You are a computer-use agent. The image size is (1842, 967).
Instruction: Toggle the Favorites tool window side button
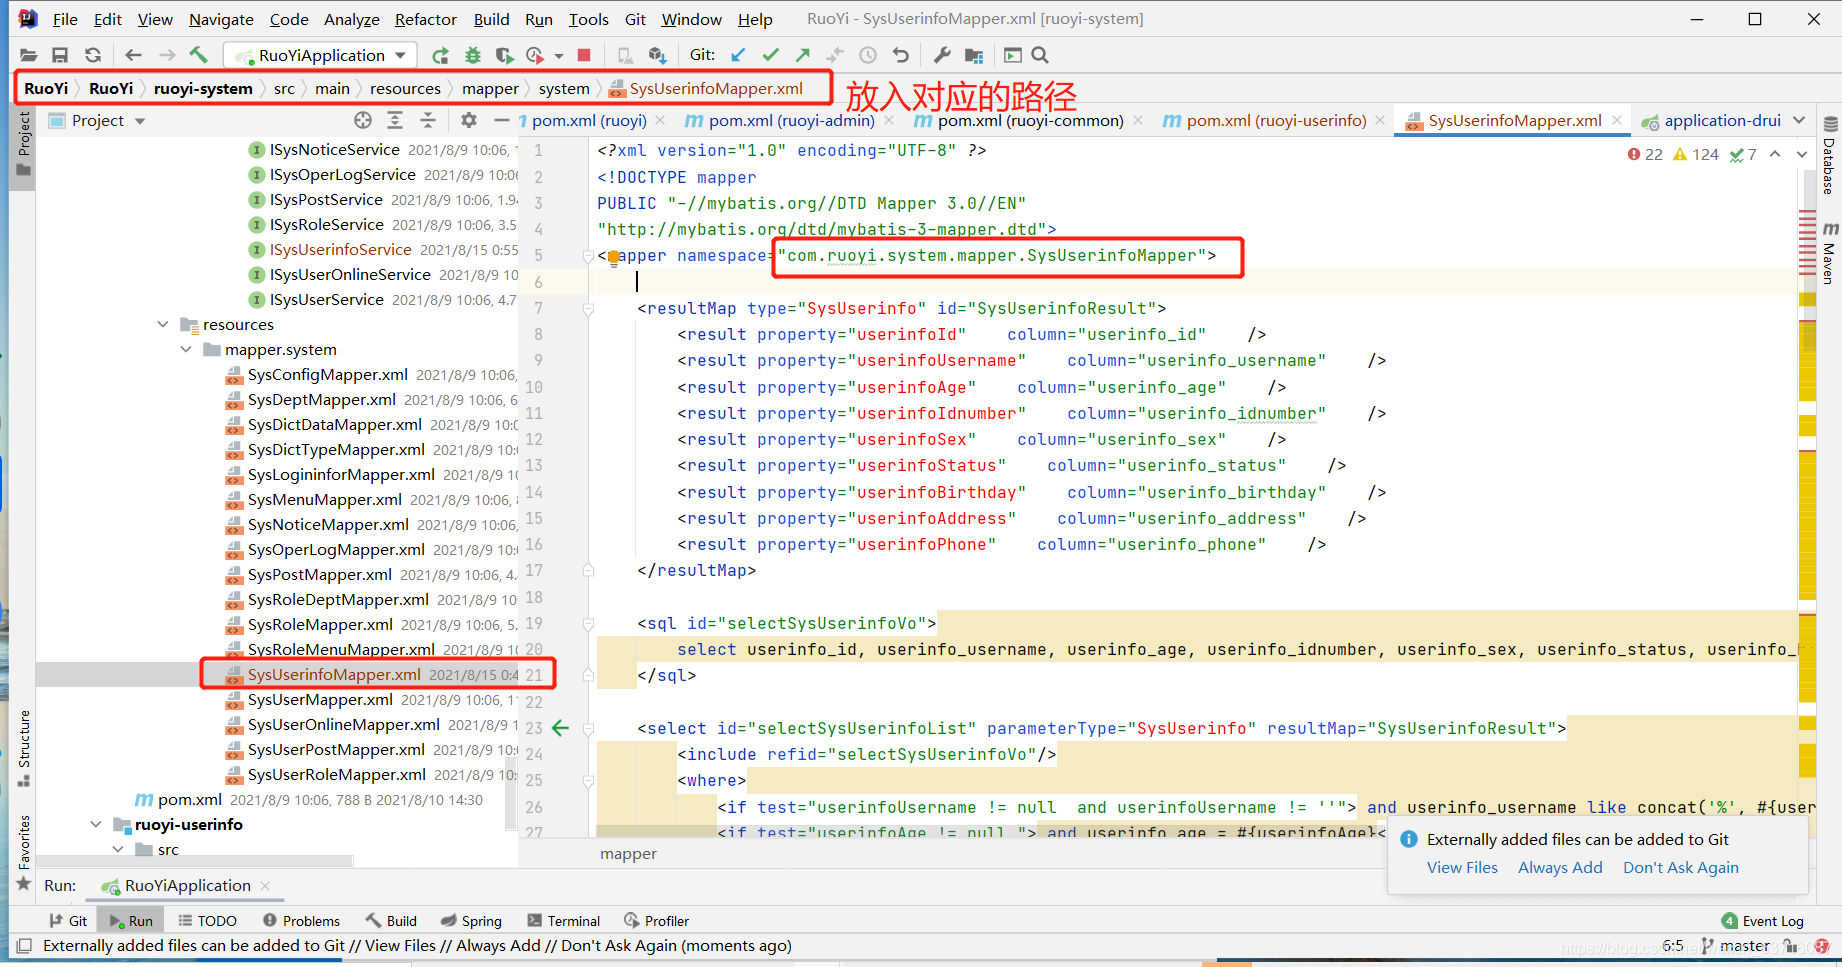[x=24, y=852]
